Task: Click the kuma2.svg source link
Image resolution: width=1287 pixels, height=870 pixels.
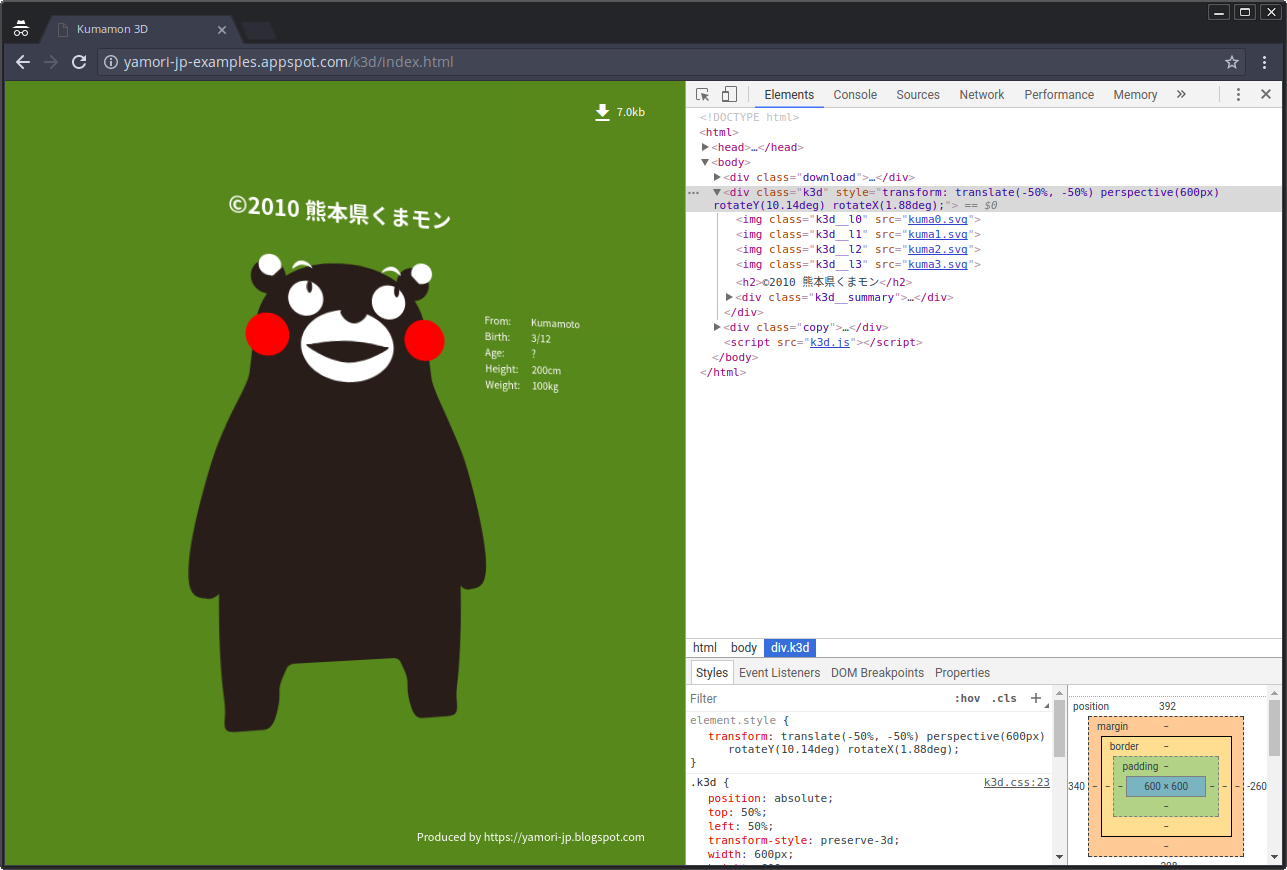Action: click(x=937, y=249)
